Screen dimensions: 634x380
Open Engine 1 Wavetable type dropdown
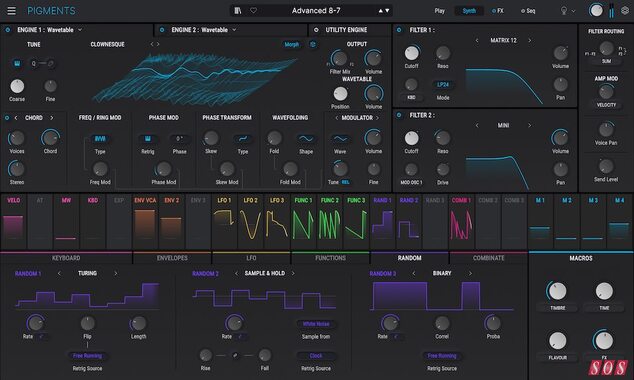click(x=80, y=30)
